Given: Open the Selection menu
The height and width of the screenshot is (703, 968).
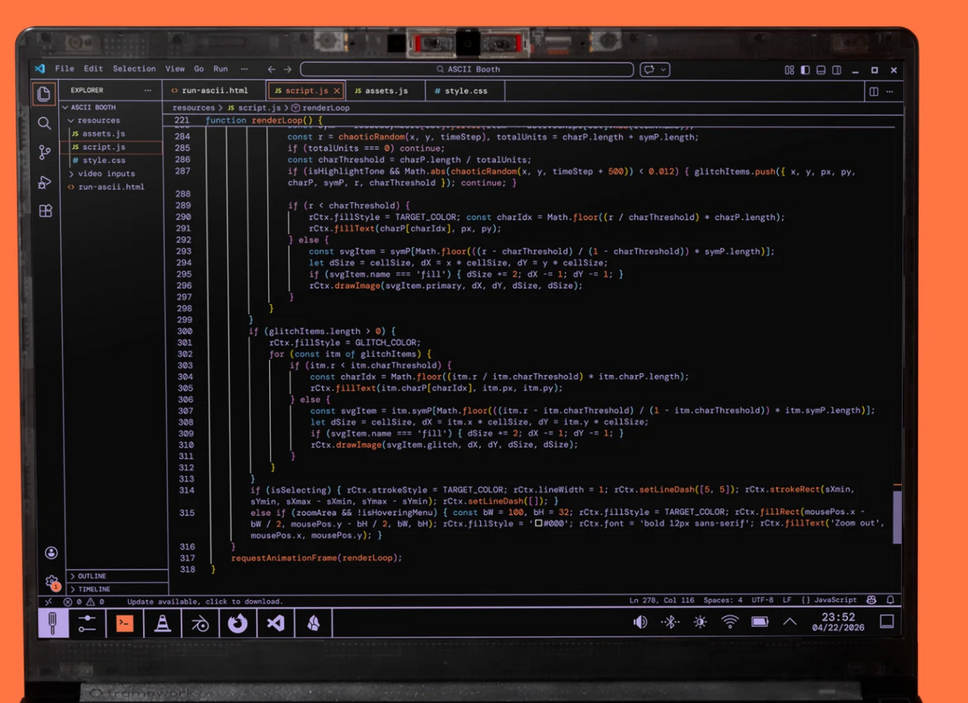Looking at the screenshot, I should pyautogui.click(x=134, y=69).
